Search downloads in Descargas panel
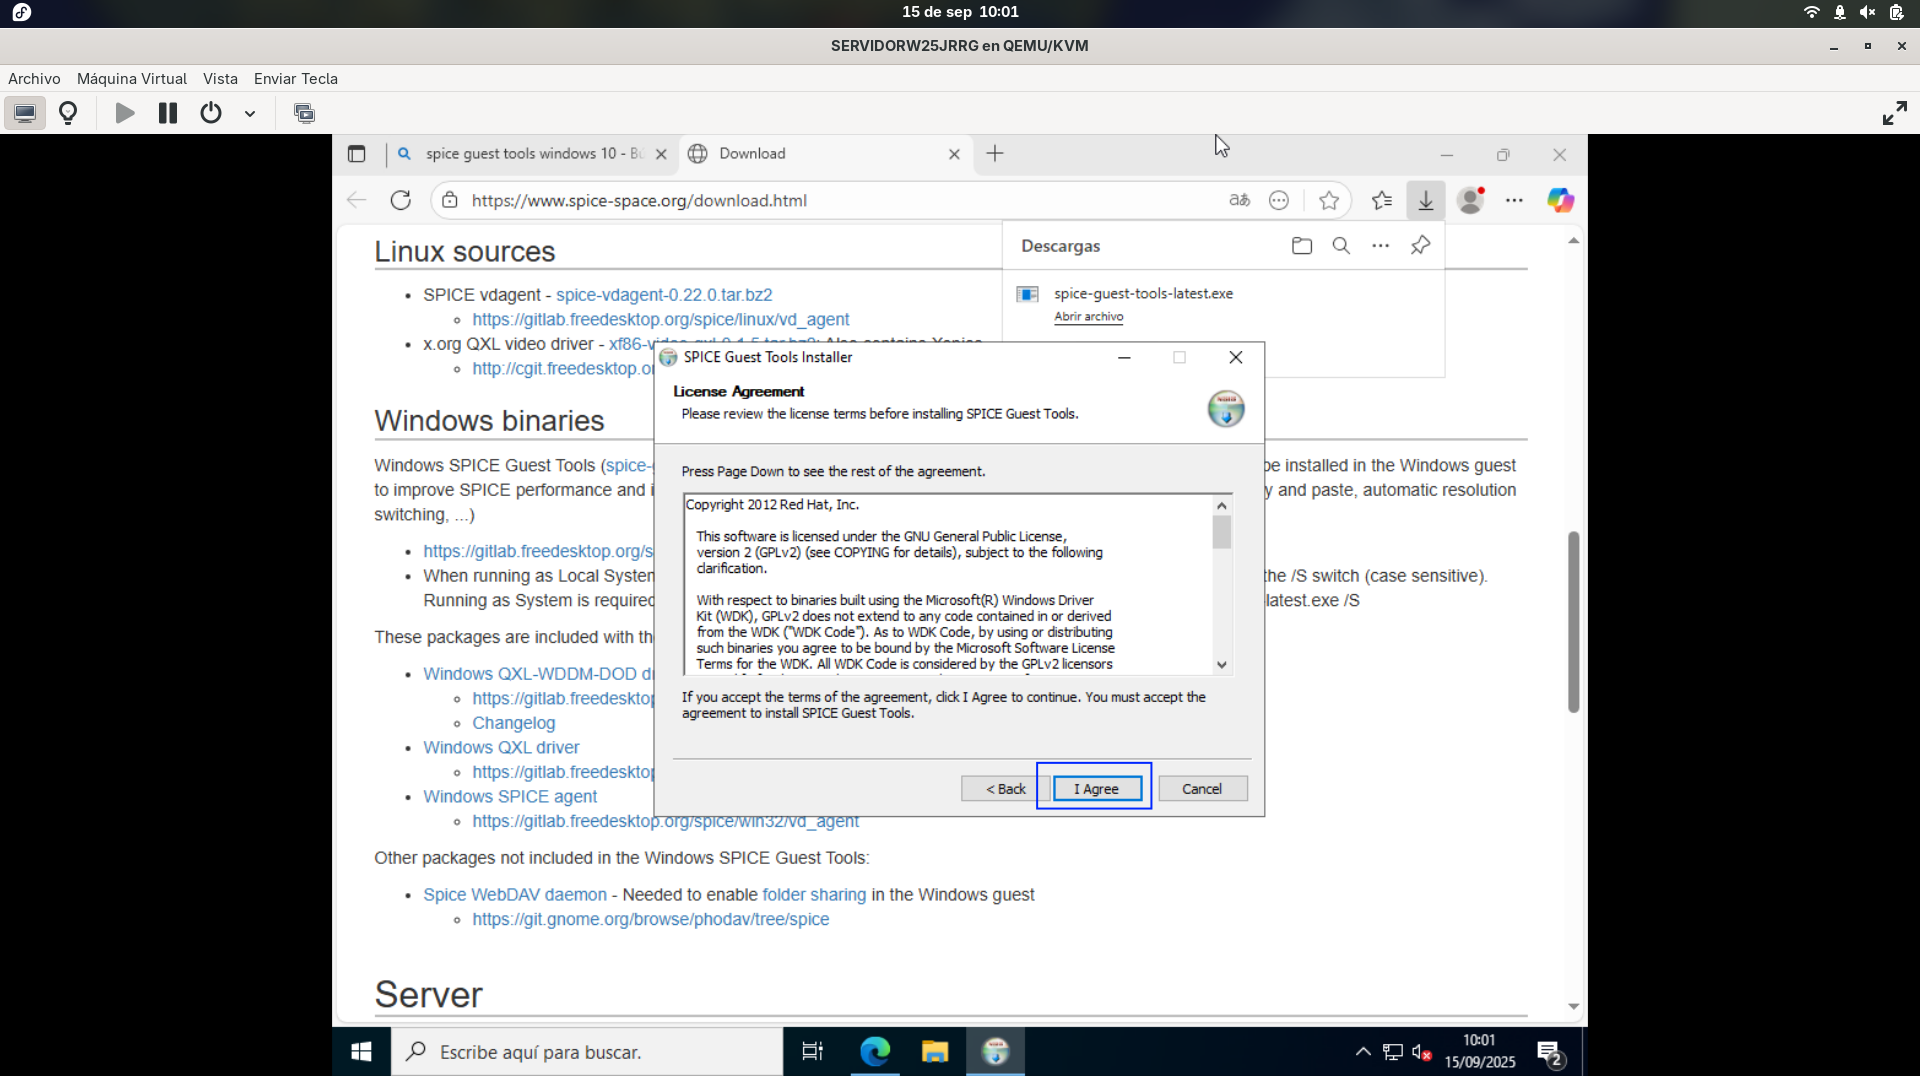 click(x=1341, y=245)
